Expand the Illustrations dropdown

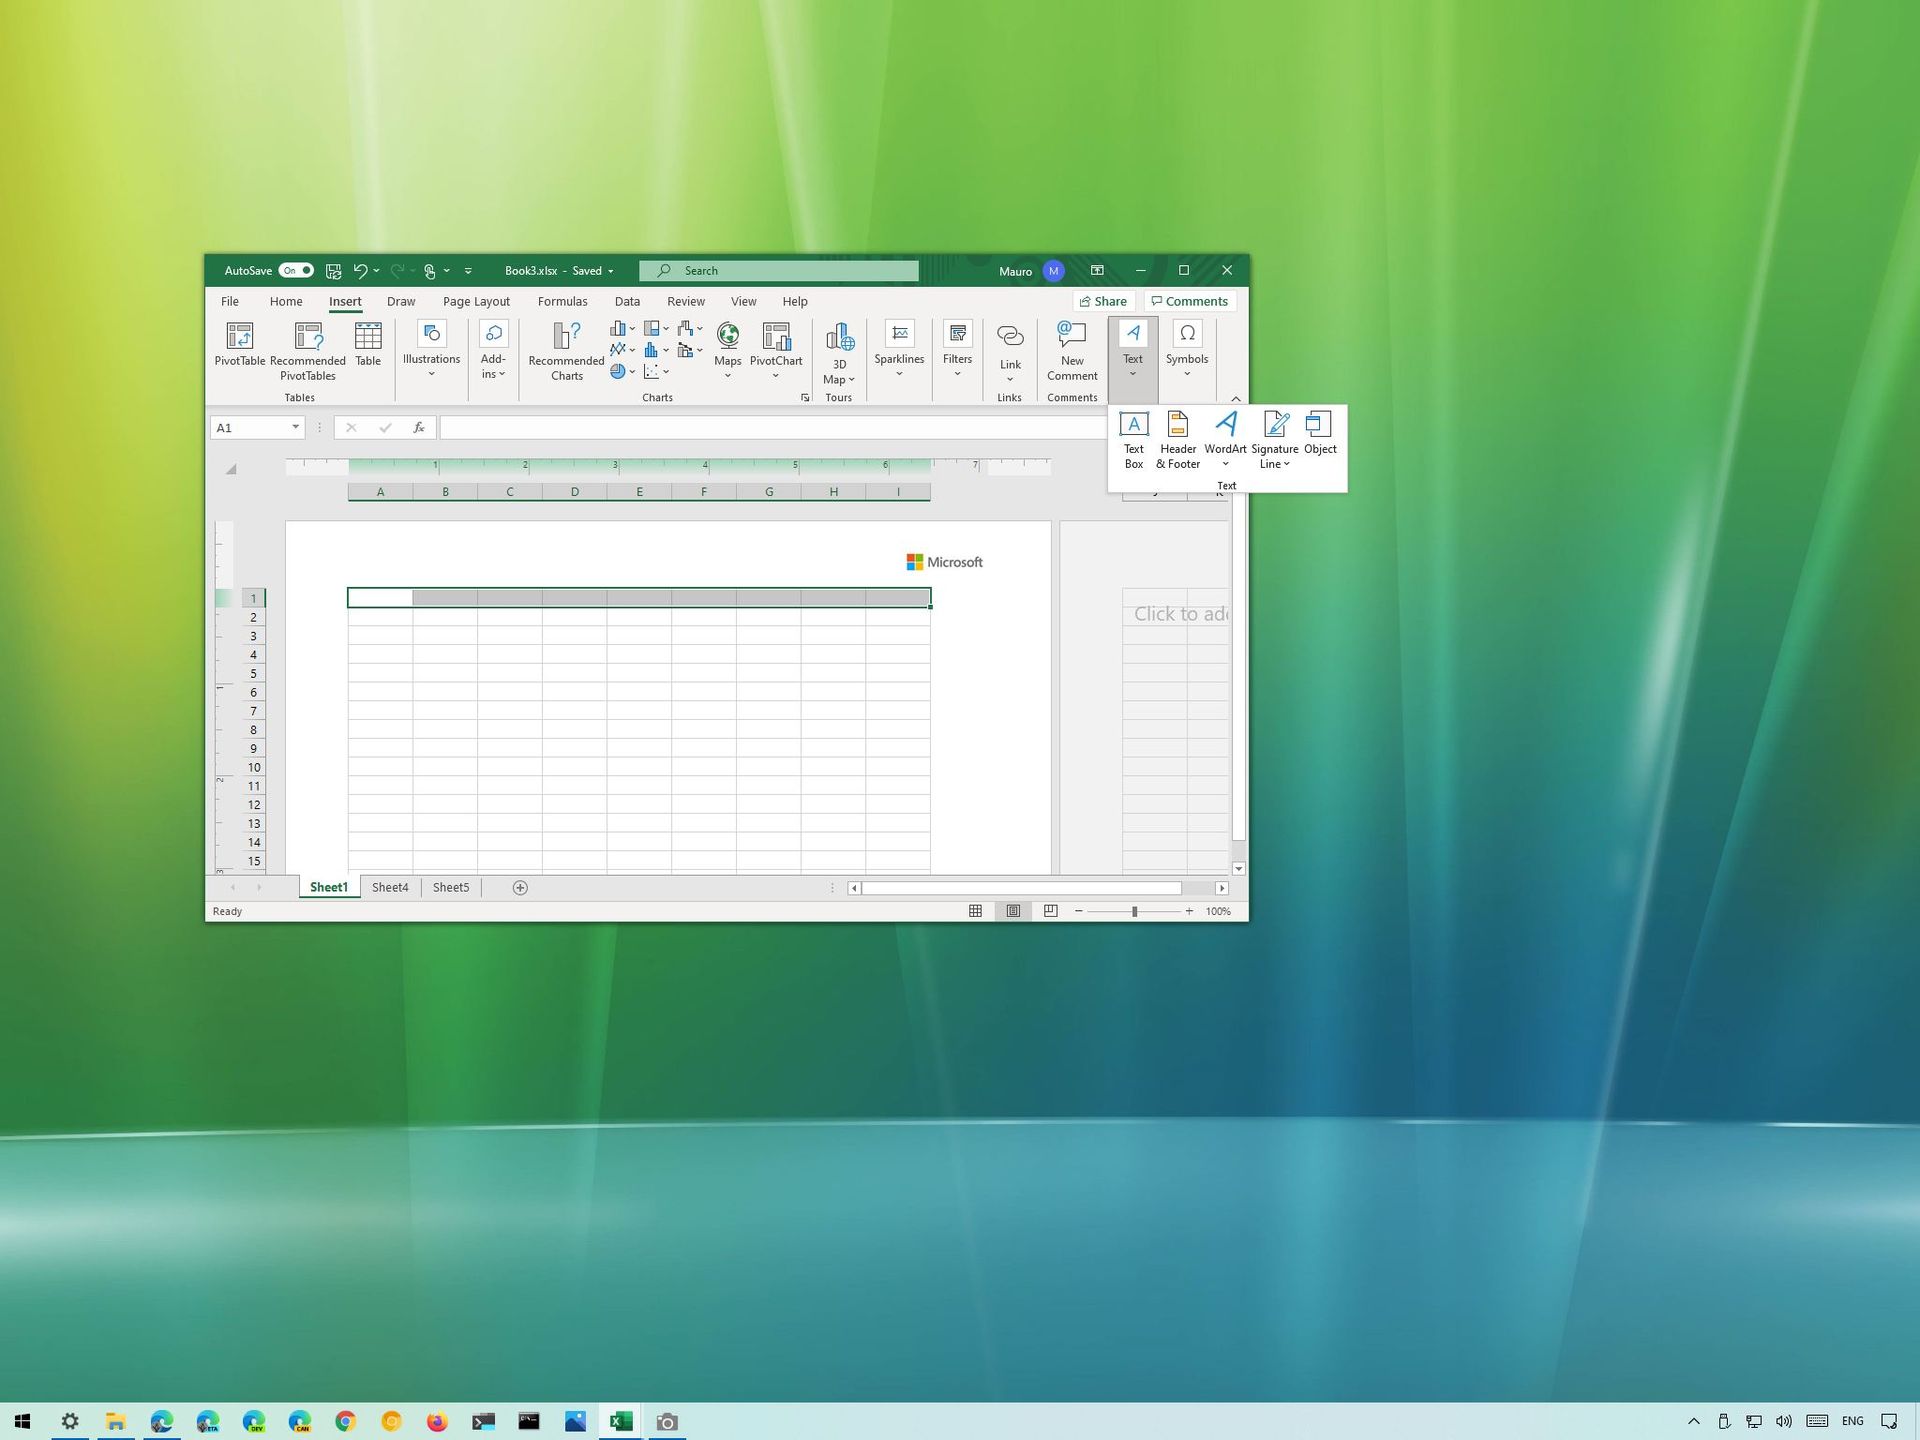pos(431,373)
